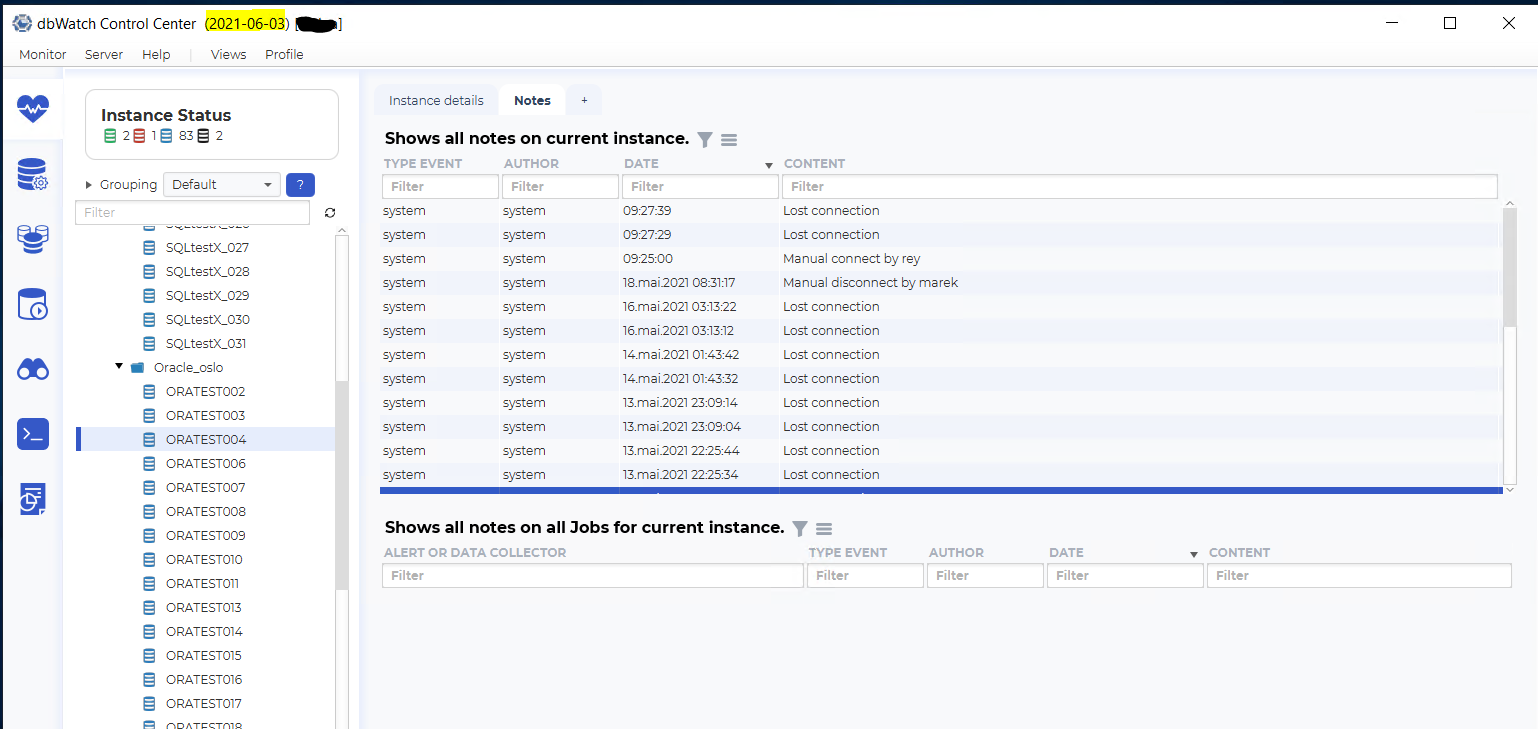Open the Help menu
Screen dimensions: 1538x729
click(x=156, y=55)
